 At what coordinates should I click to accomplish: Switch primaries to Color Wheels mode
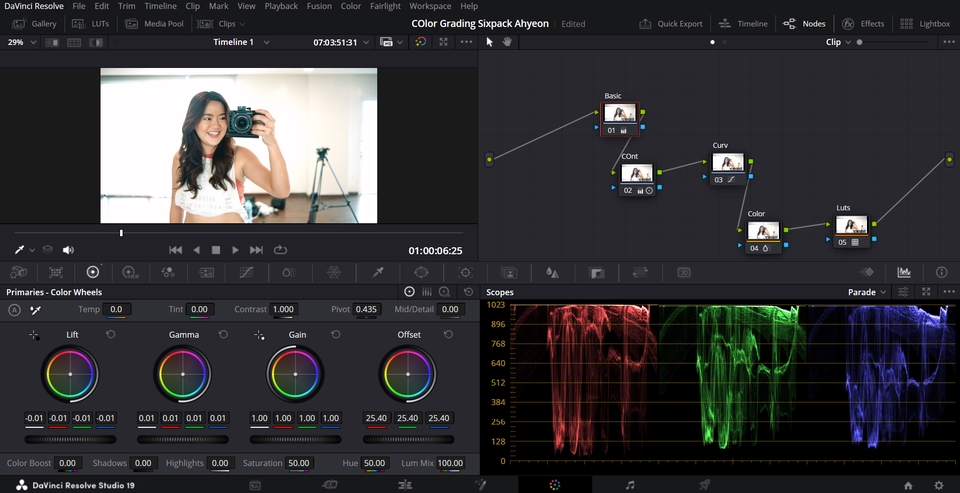pyautogui.click(x=410, y=292)
